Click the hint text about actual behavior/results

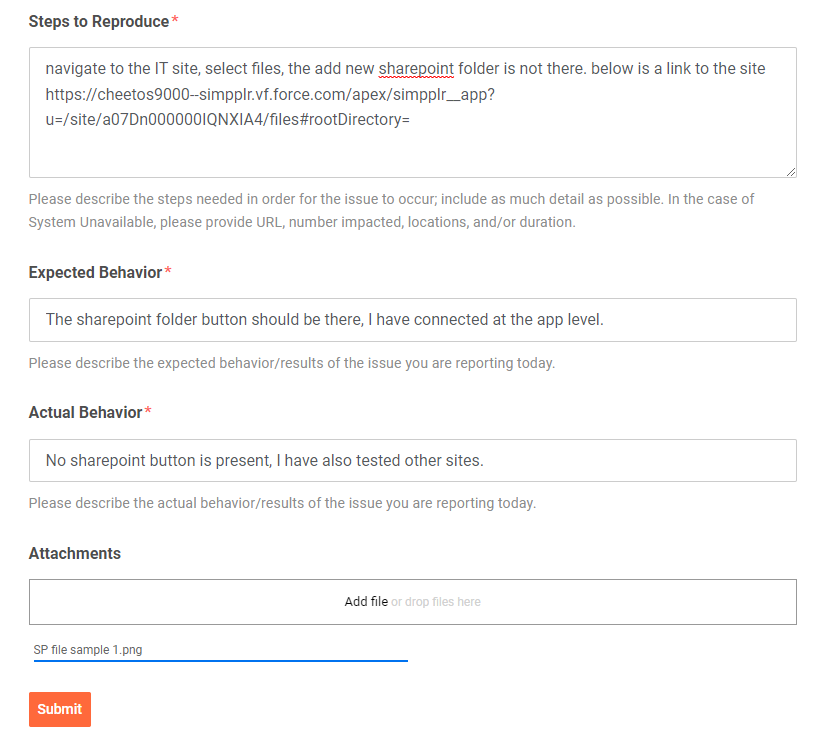pyautogui.click(x=282, y=503)
